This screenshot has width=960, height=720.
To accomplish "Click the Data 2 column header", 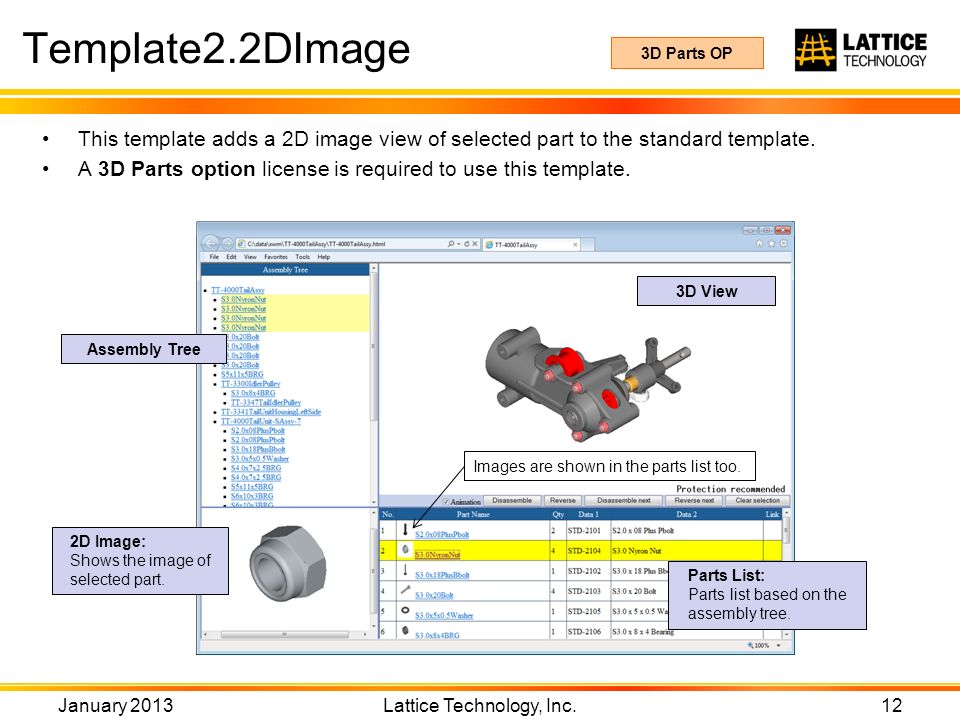I will [x=686, y=514].
